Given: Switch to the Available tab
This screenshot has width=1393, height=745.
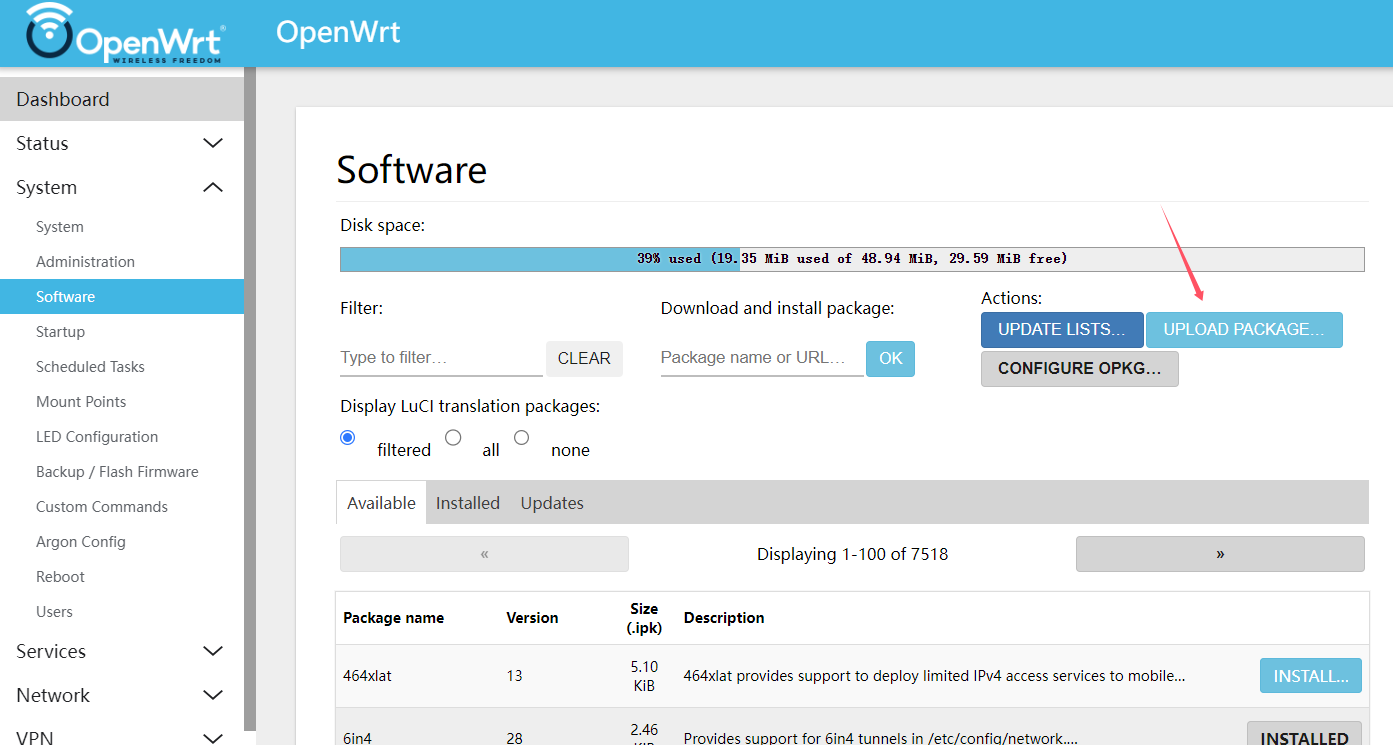Looking at the screenshot, I should tap(381, 503).
